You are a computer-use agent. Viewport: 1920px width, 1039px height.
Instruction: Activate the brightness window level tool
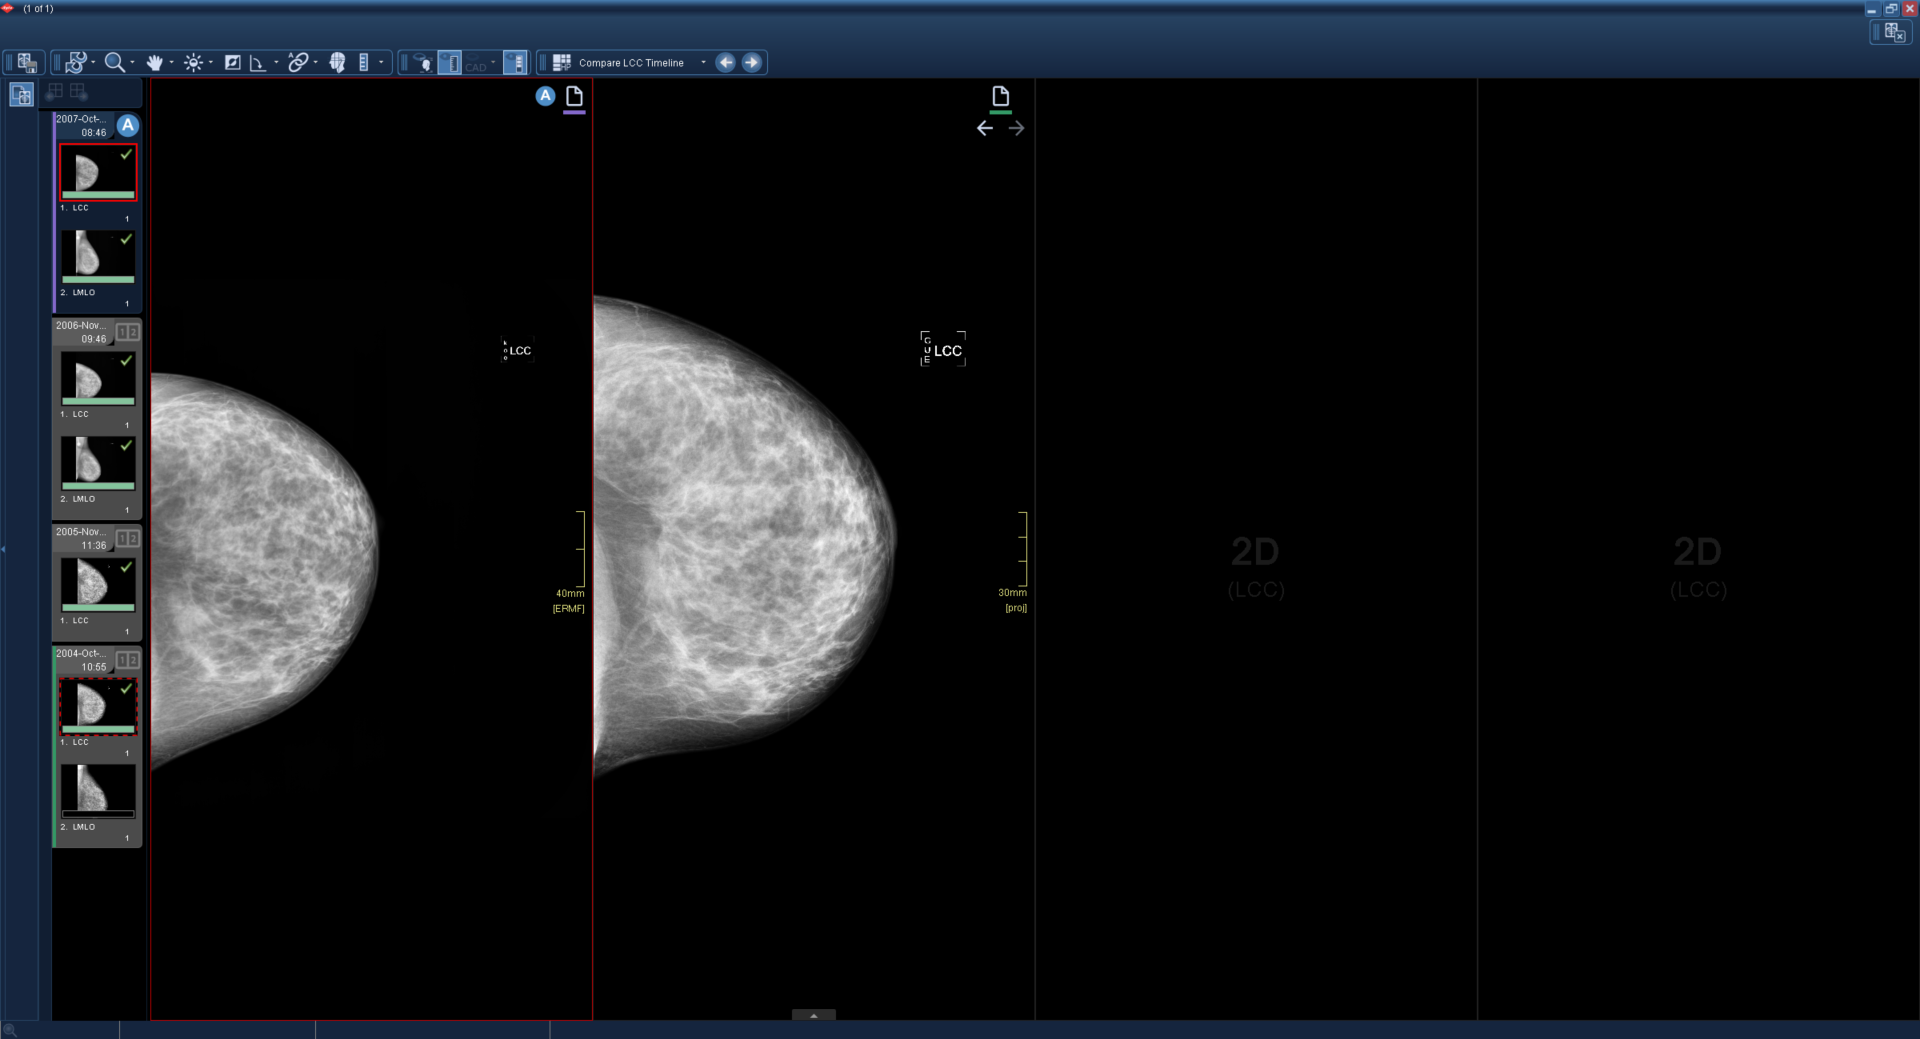[193, 63]
